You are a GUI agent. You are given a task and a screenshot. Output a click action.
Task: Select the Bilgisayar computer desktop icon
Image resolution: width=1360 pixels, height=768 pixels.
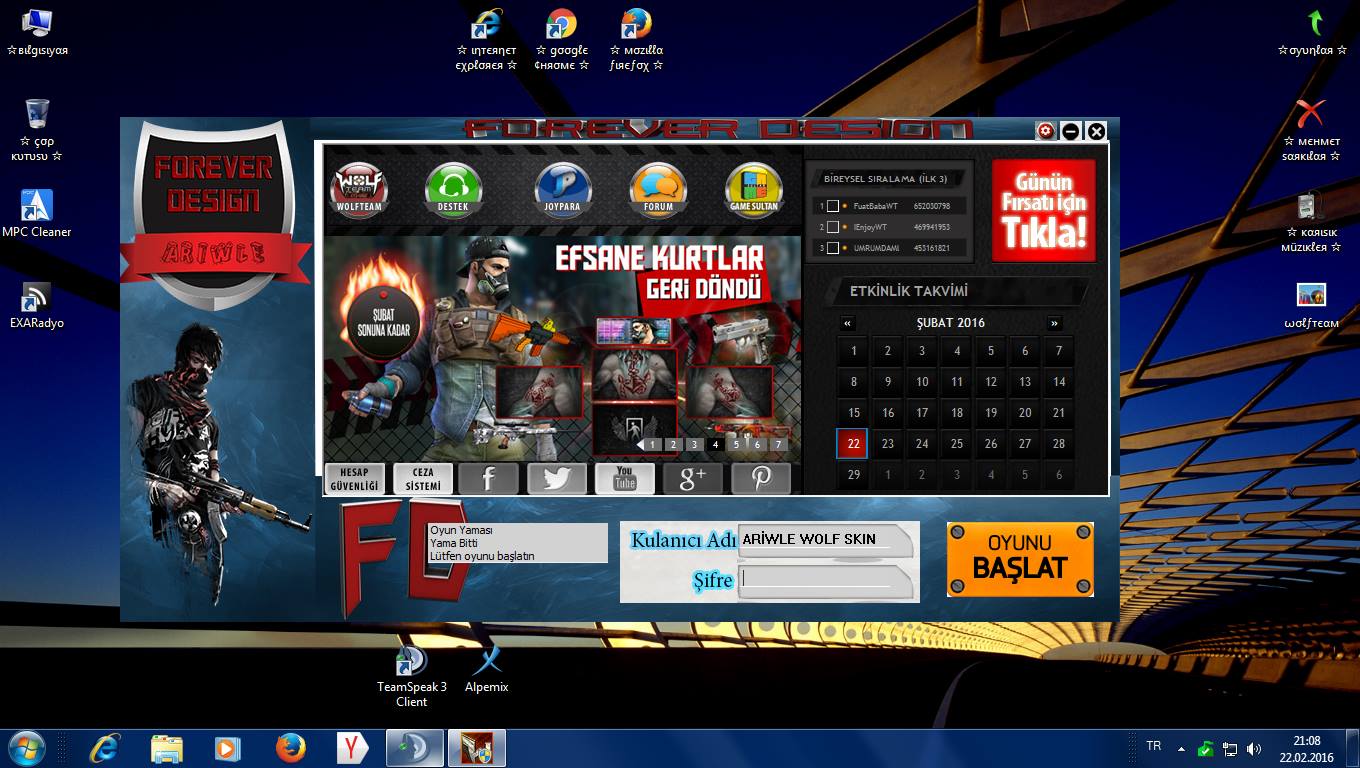pyautogui.click(x=37, y=32)
